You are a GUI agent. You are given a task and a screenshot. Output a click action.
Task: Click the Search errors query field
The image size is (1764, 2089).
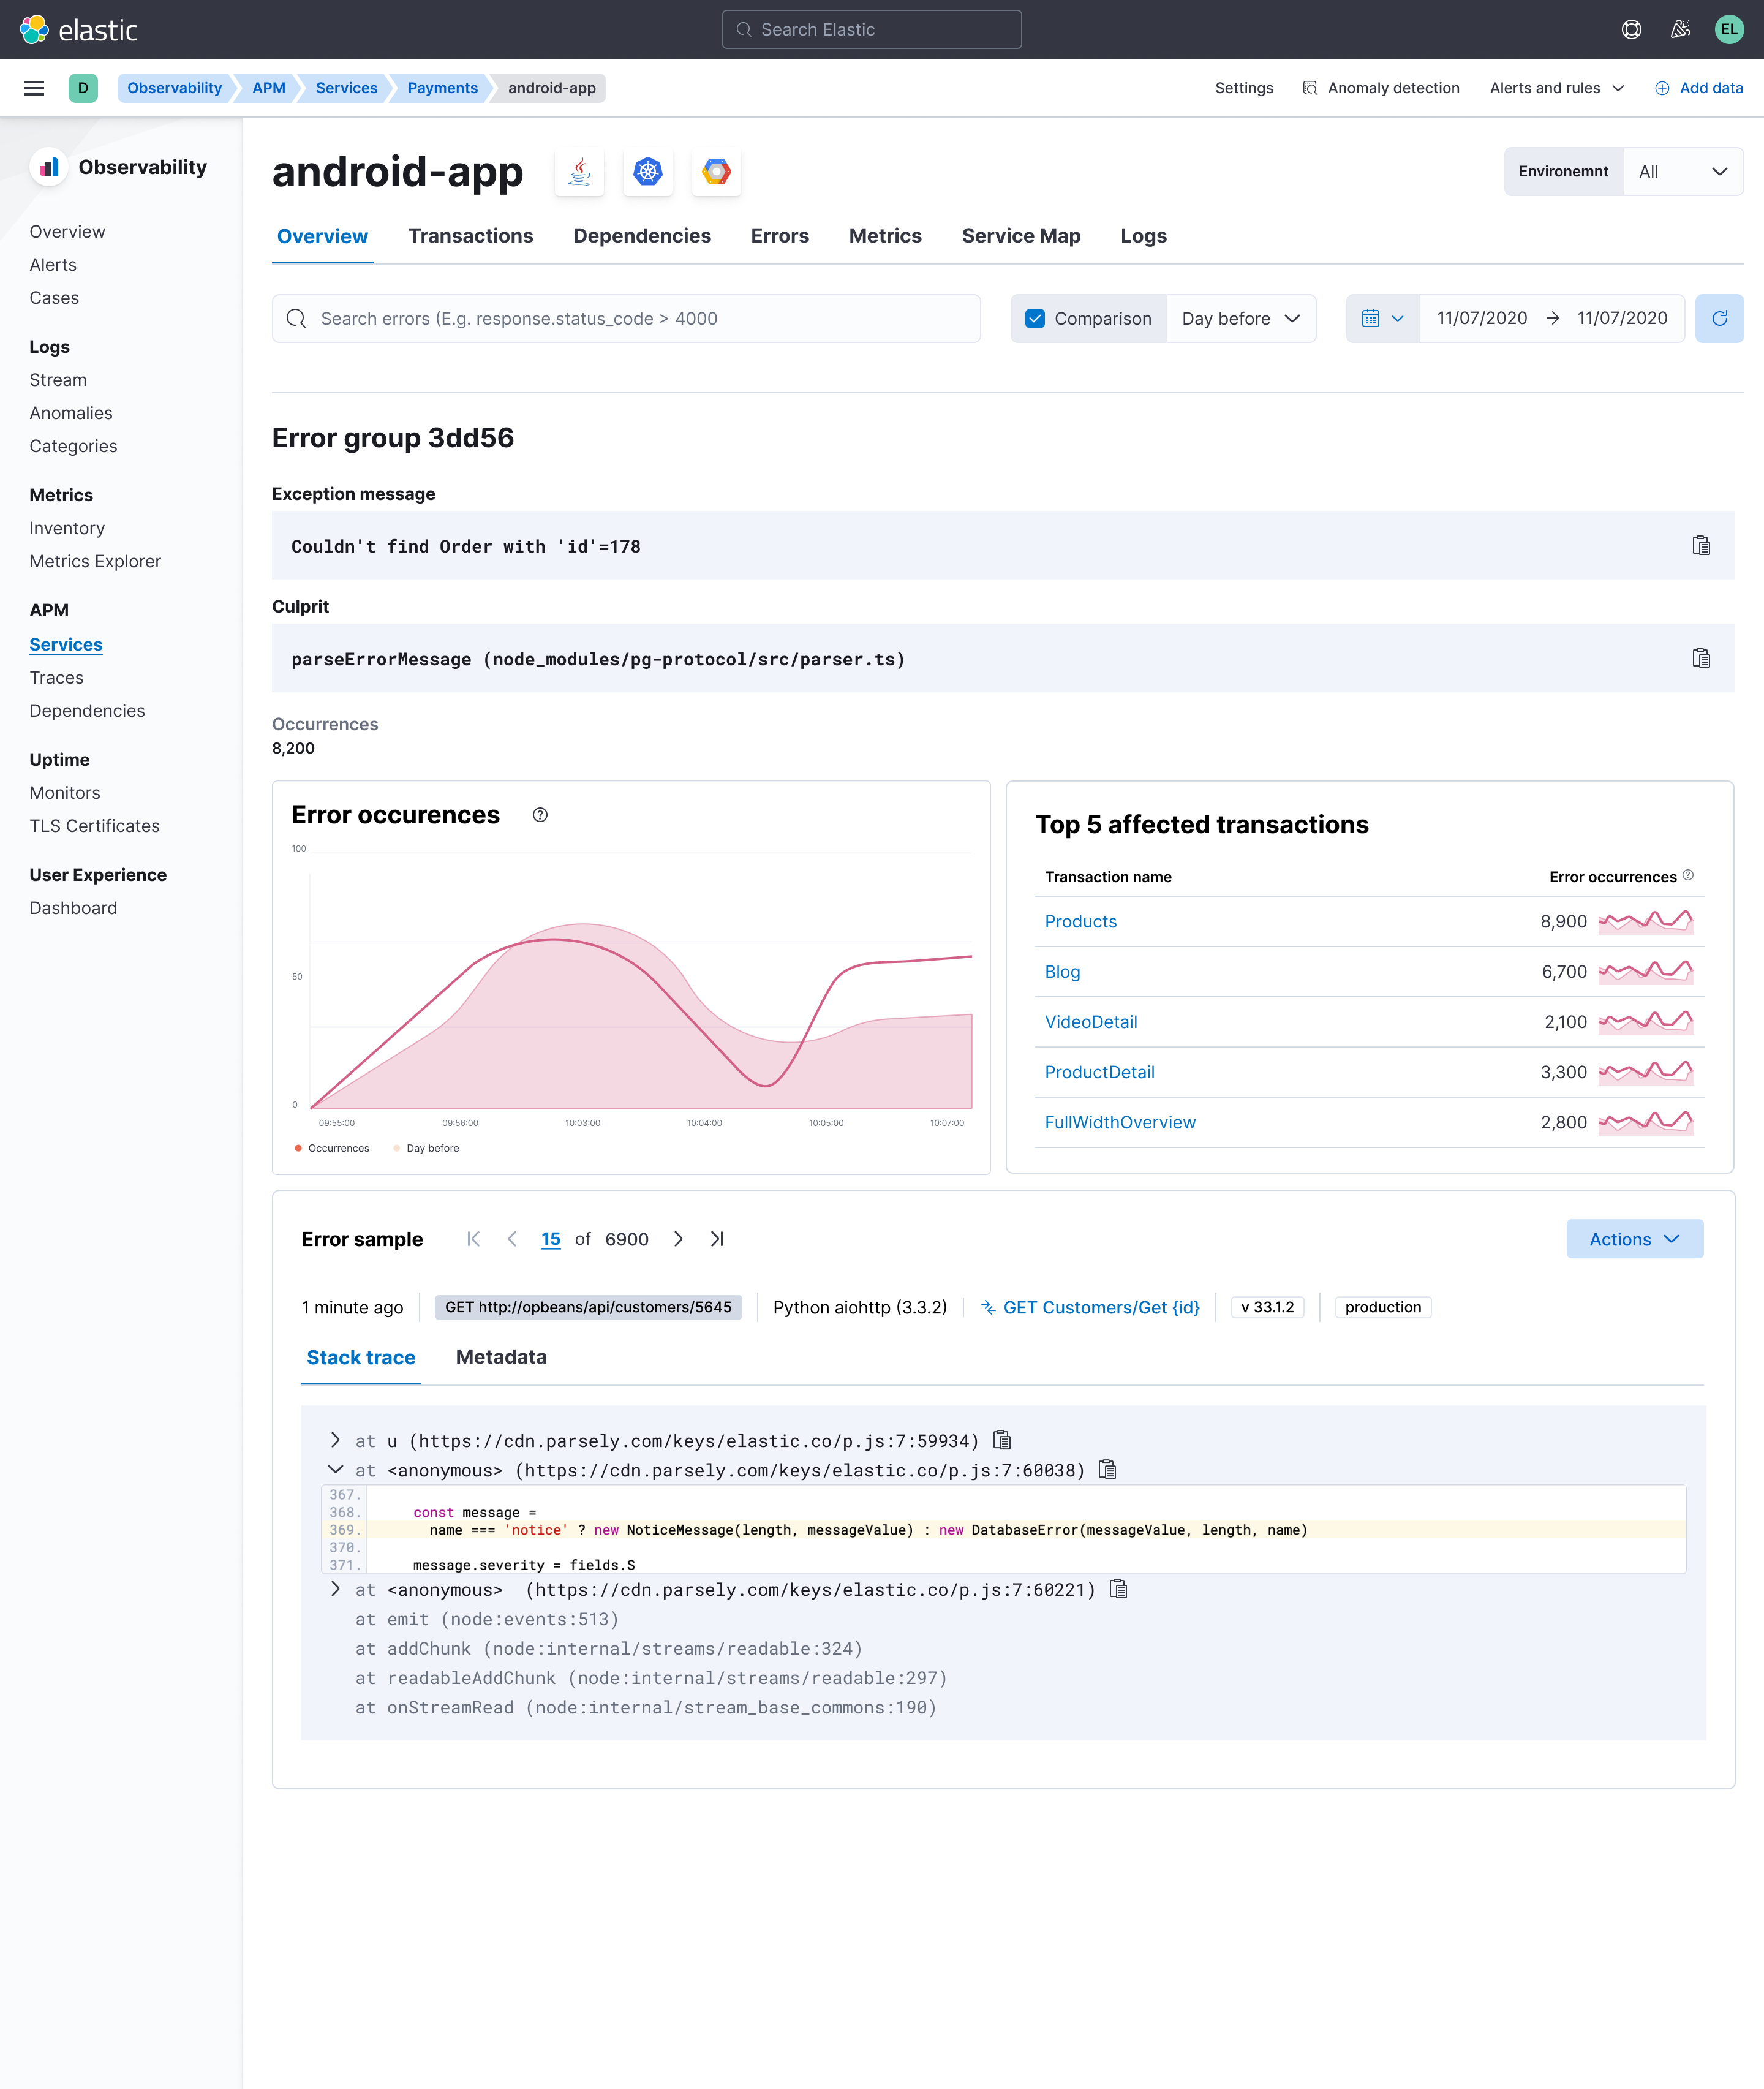click(626, 319)
